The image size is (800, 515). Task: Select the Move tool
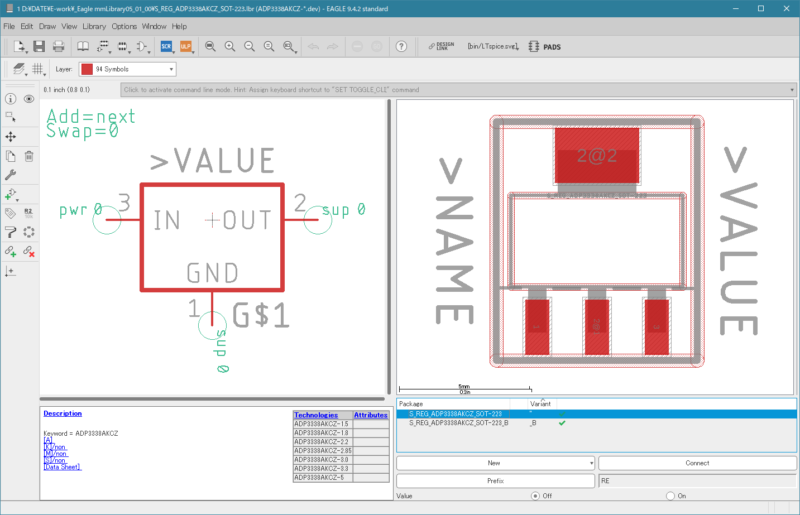click(x=11, y=137)
